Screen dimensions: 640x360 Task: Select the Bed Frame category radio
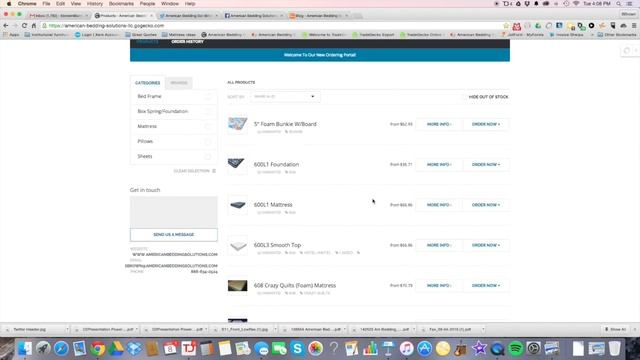click(x=208, y=97)
